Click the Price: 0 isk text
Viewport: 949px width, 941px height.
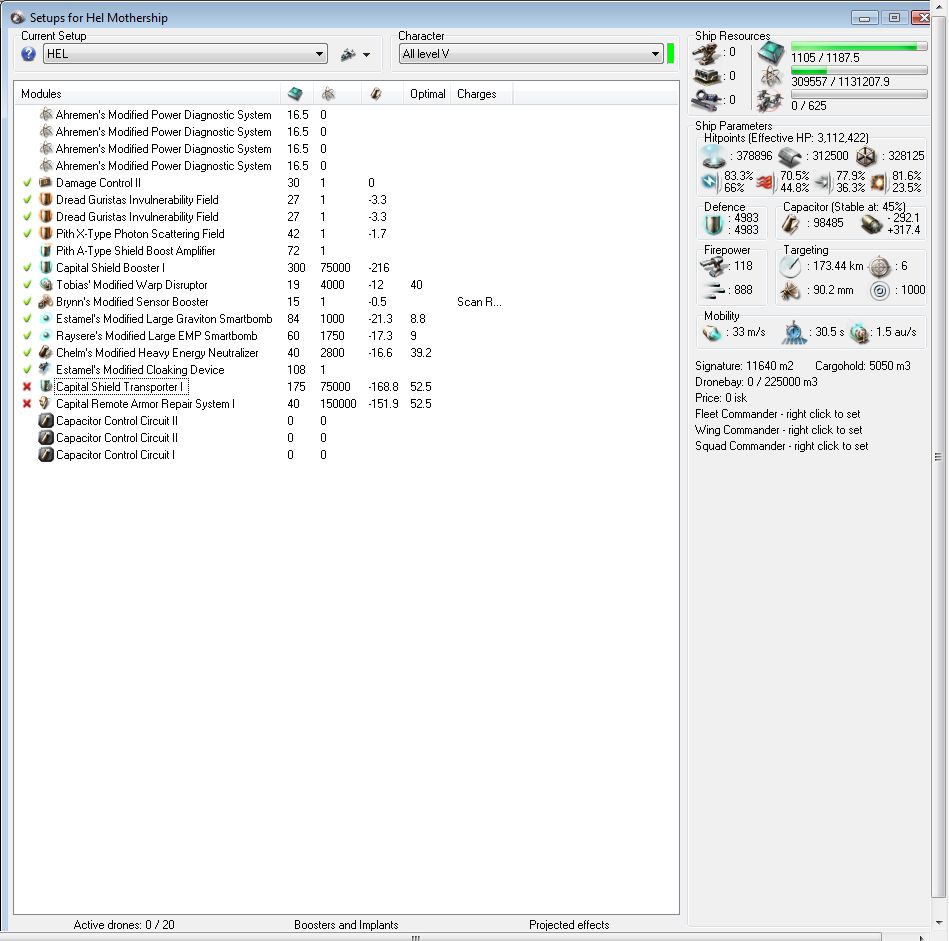pos(721,398)
